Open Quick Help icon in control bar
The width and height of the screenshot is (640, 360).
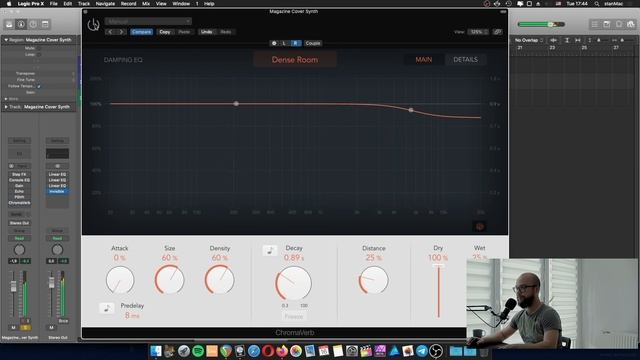click(x=33, y=24)
